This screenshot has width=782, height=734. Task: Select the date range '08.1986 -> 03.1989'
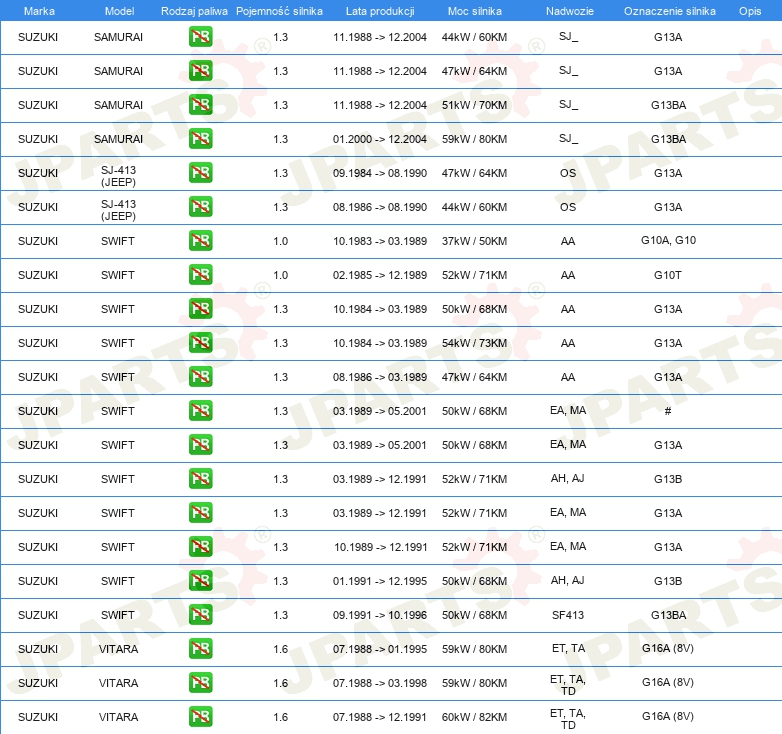point(380,377)
